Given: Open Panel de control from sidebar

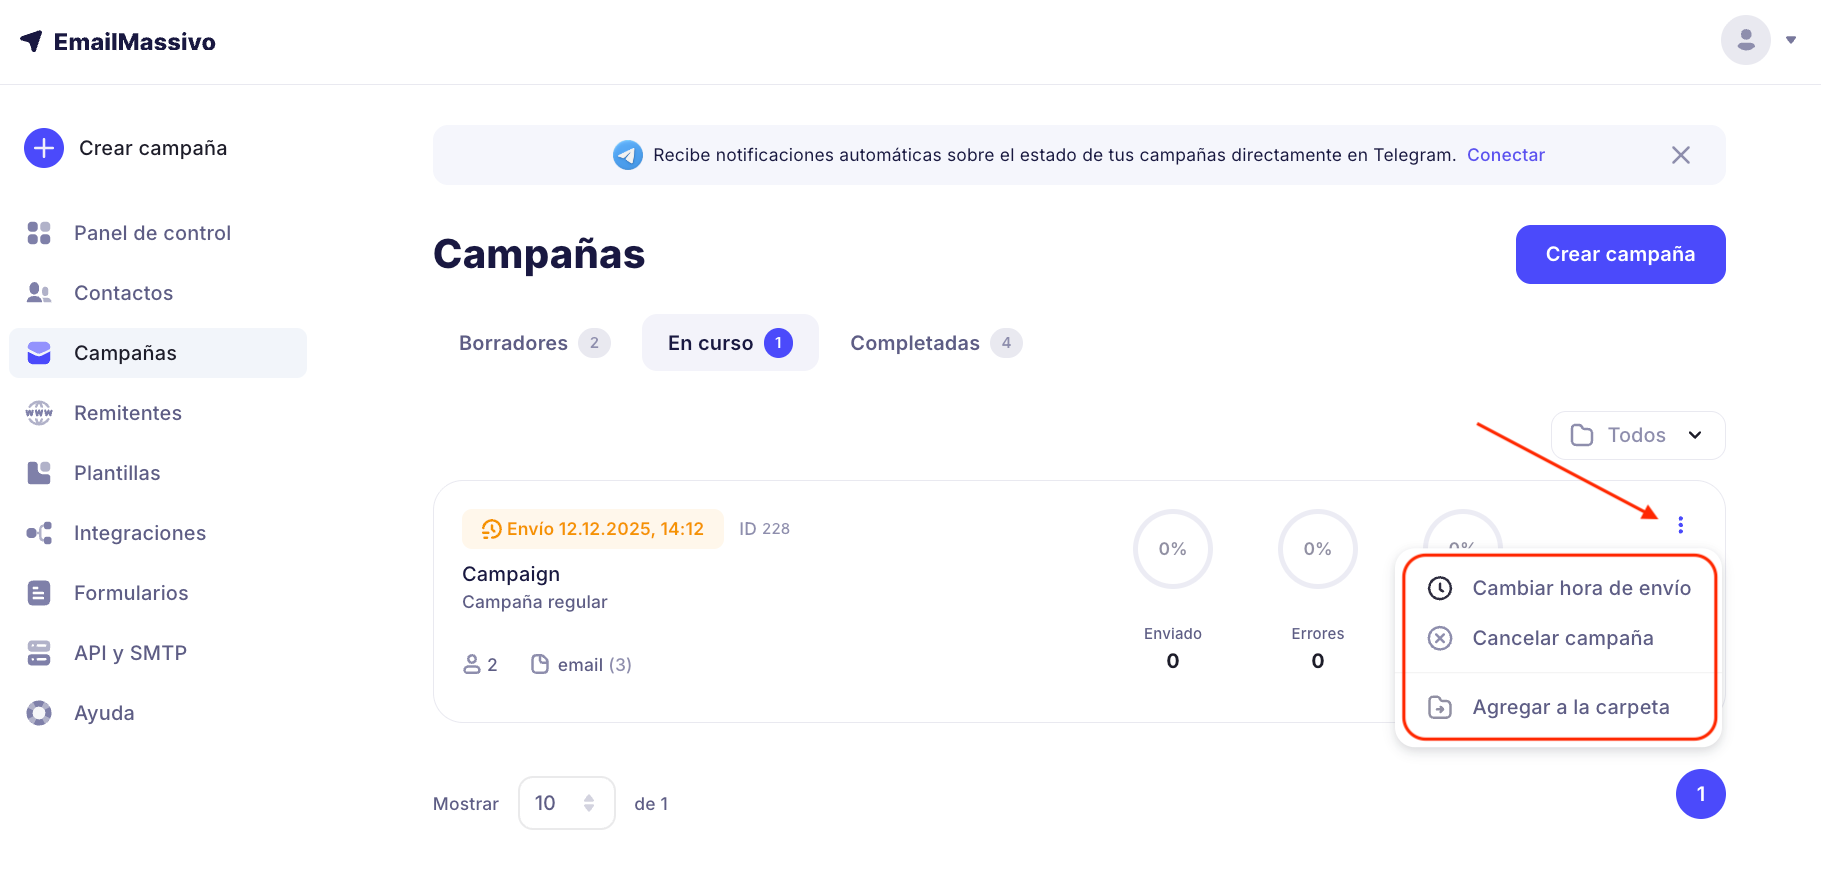Looking at the screenshot, I should pos(152,233).
